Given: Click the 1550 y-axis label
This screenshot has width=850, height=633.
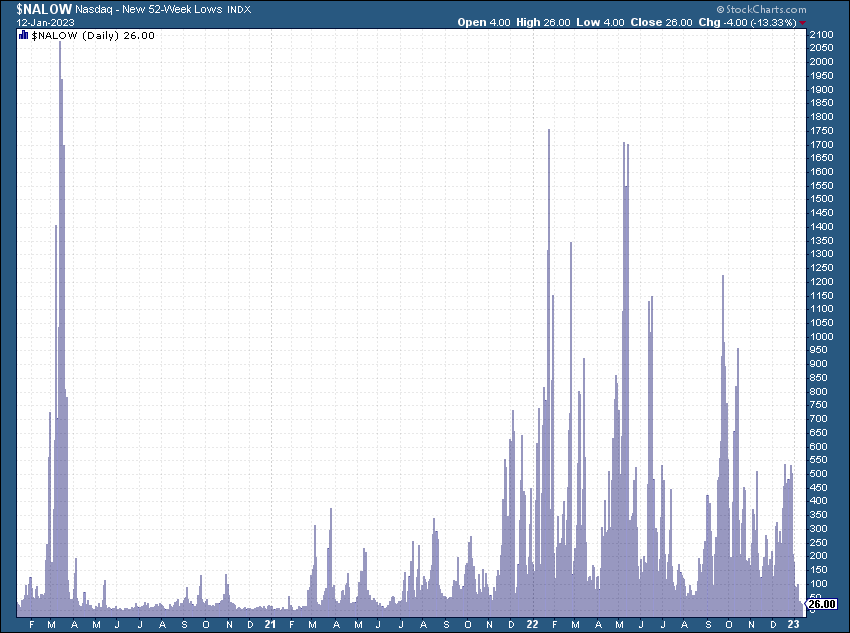Looking at the screenshot, I should pos(821,185).
